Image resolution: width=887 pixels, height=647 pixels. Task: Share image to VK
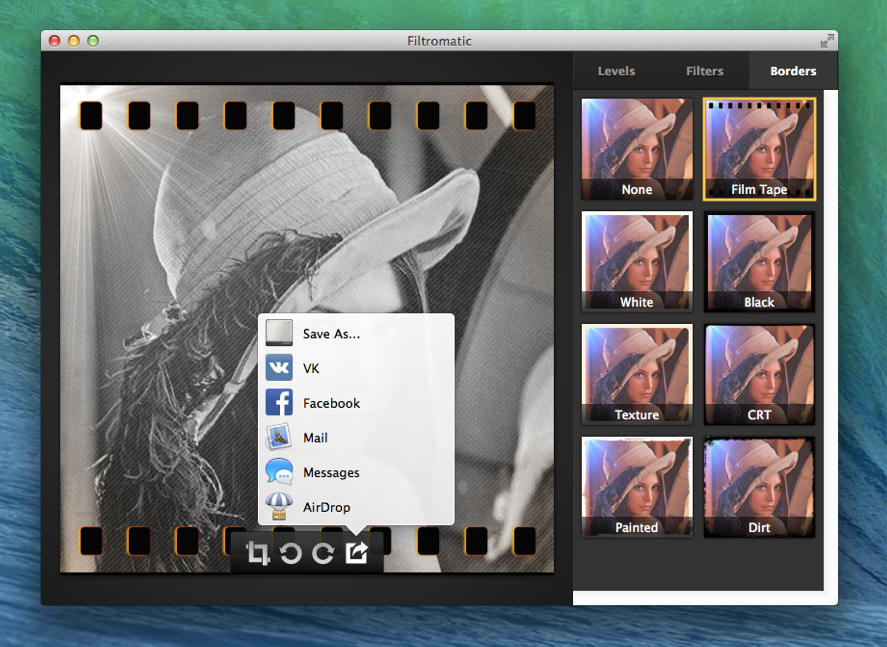(310, 369)
